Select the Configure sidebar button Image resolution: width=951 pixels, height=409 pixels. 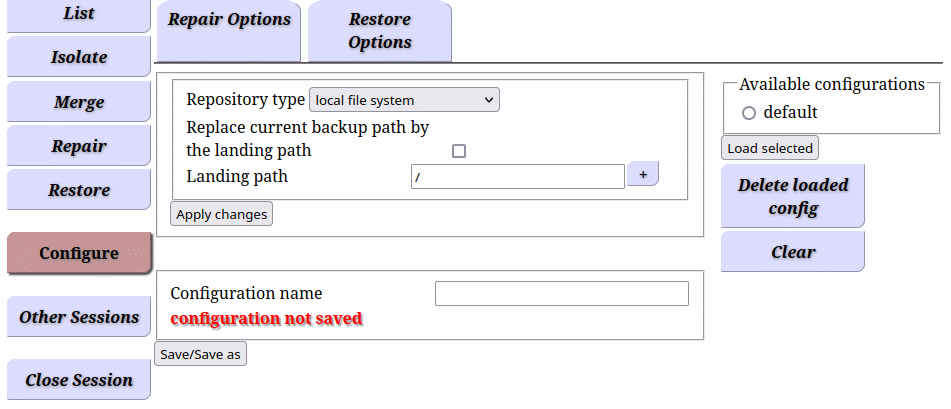[79, 252]
